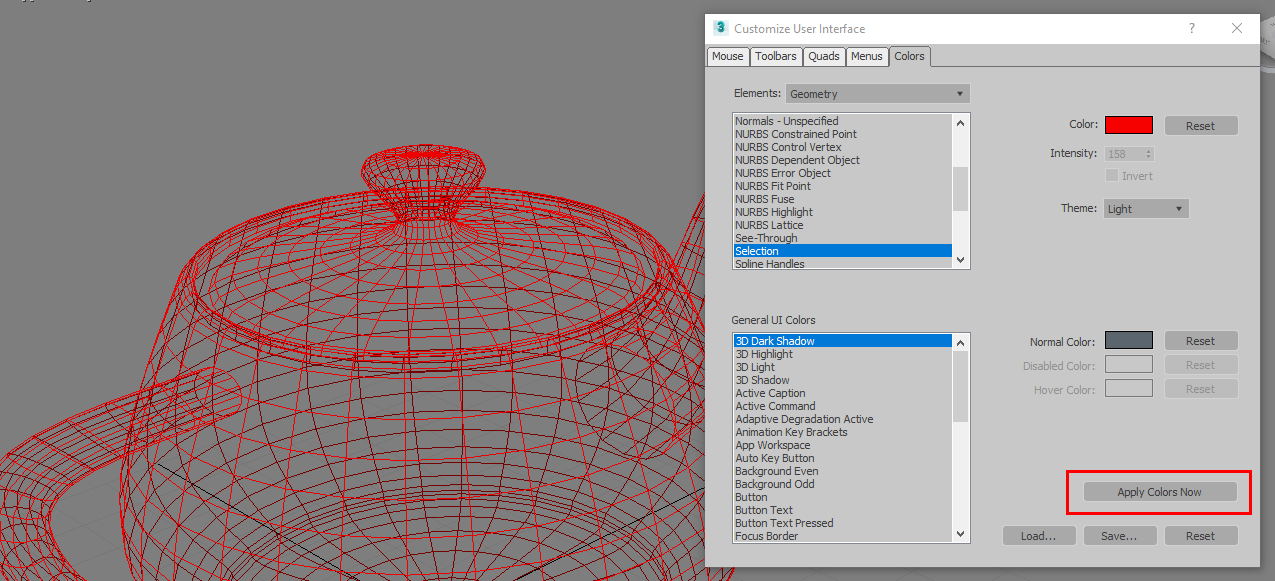
Task: Select See-Through in the elements list
Action: coord(766,238)
